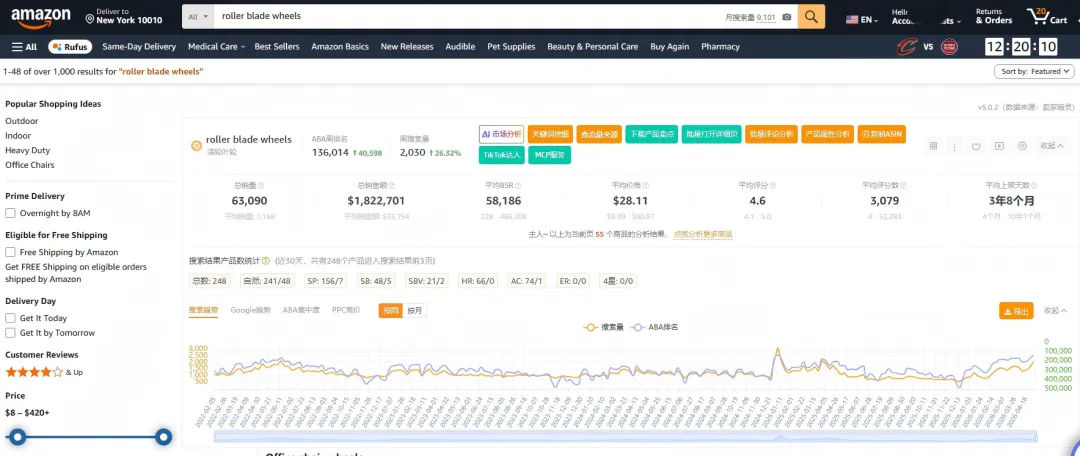The image size is (1080, 456).
Task: Check Get It by Tomorrow checkbox
Action: pyautogui.click(x=10, y=333)
